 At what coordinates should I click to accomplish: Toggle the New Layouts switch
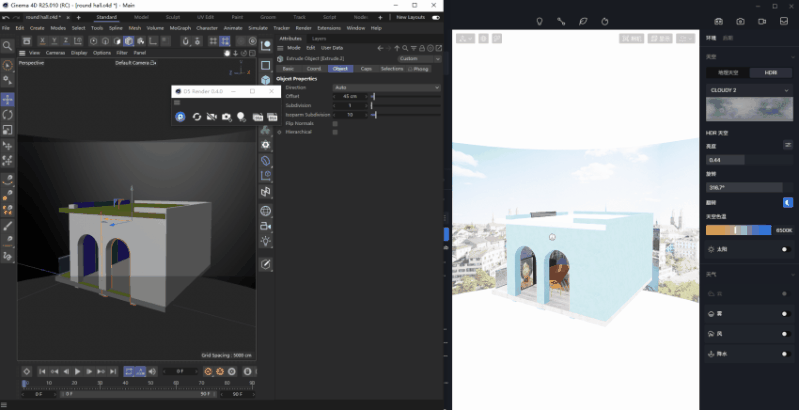pyautogui.click(x=435, y=17)
